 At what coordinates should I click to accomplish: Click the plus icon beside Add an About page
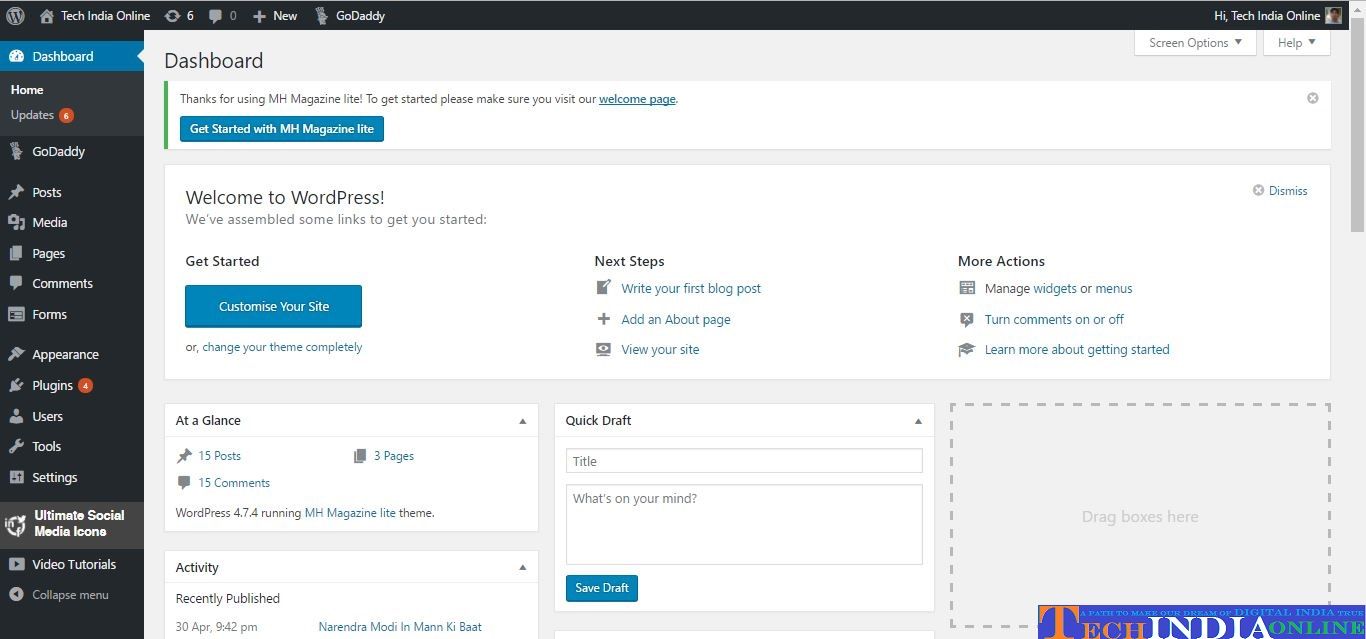pos(603,319)
